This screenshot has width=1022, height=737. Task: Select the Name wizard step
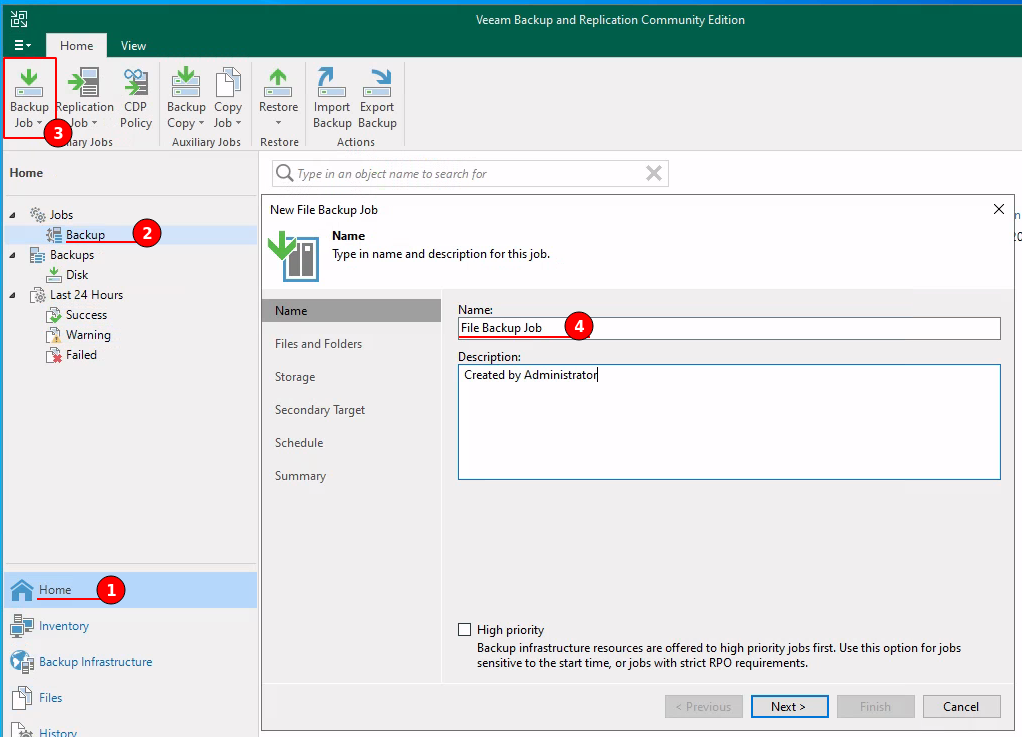point(351,311)
